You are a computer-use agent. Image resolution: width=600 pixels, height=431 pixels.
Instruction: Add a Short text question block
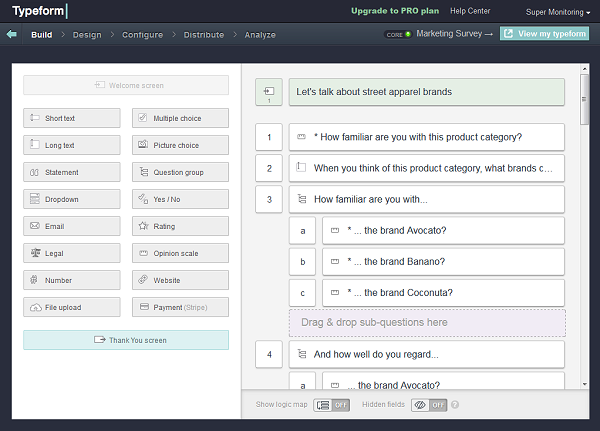tap(72, 118)
